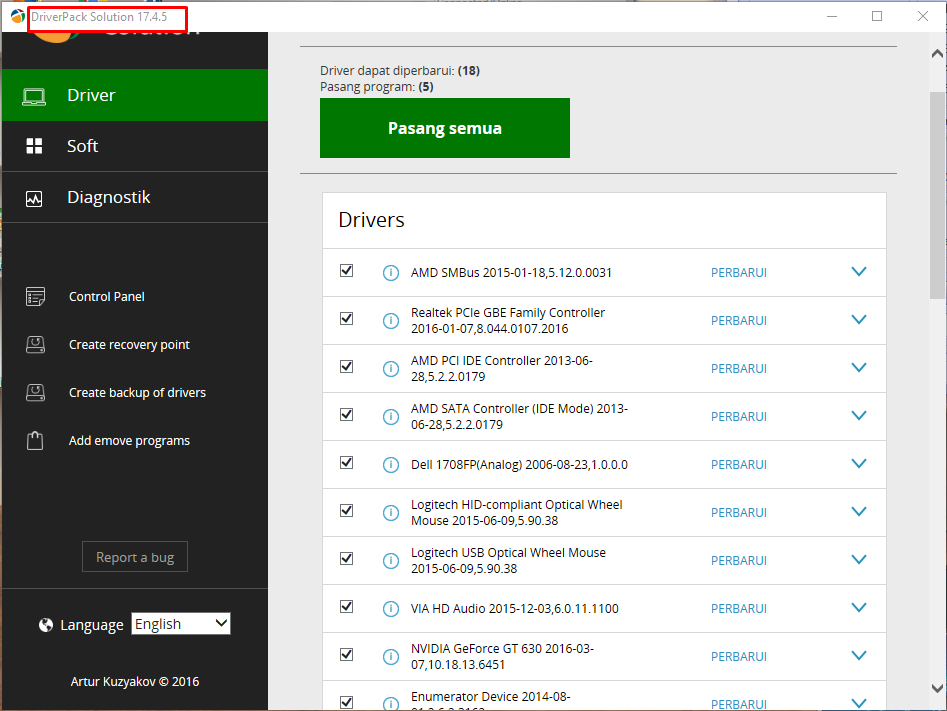Click the Create recovery point disk icon
Screen dimensions: 947x711
(x=35, y=344)
